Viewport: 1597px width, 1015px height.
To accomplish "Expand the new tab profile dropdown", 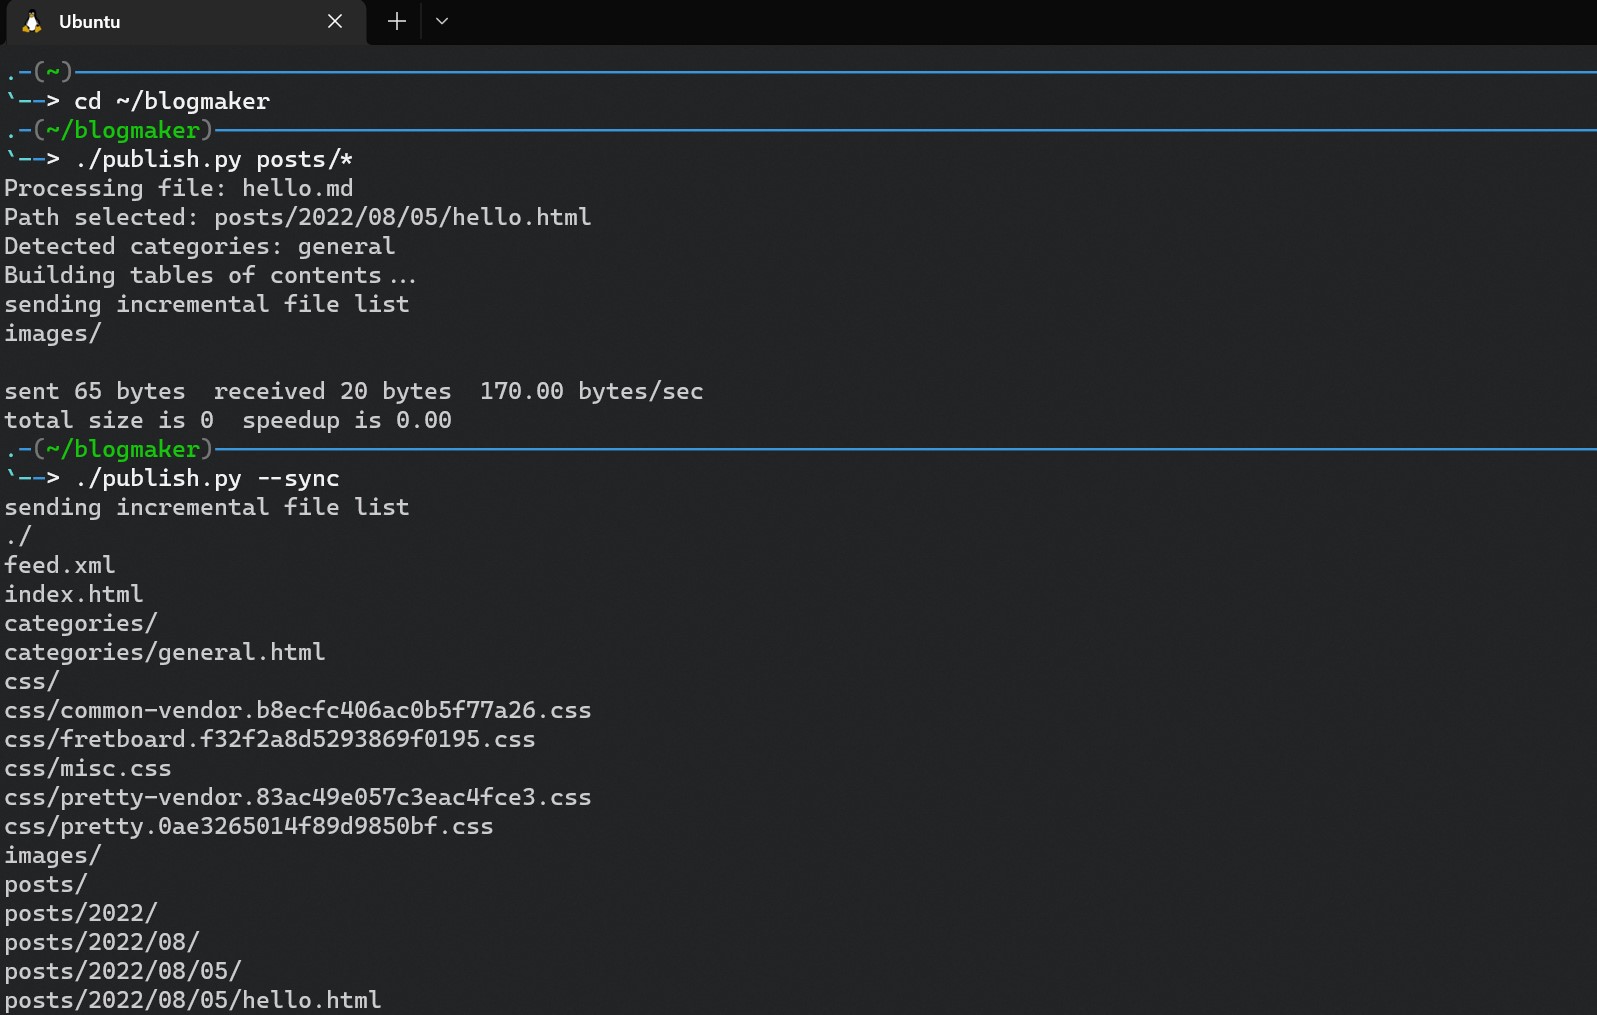I will click(x=442, y=21).
